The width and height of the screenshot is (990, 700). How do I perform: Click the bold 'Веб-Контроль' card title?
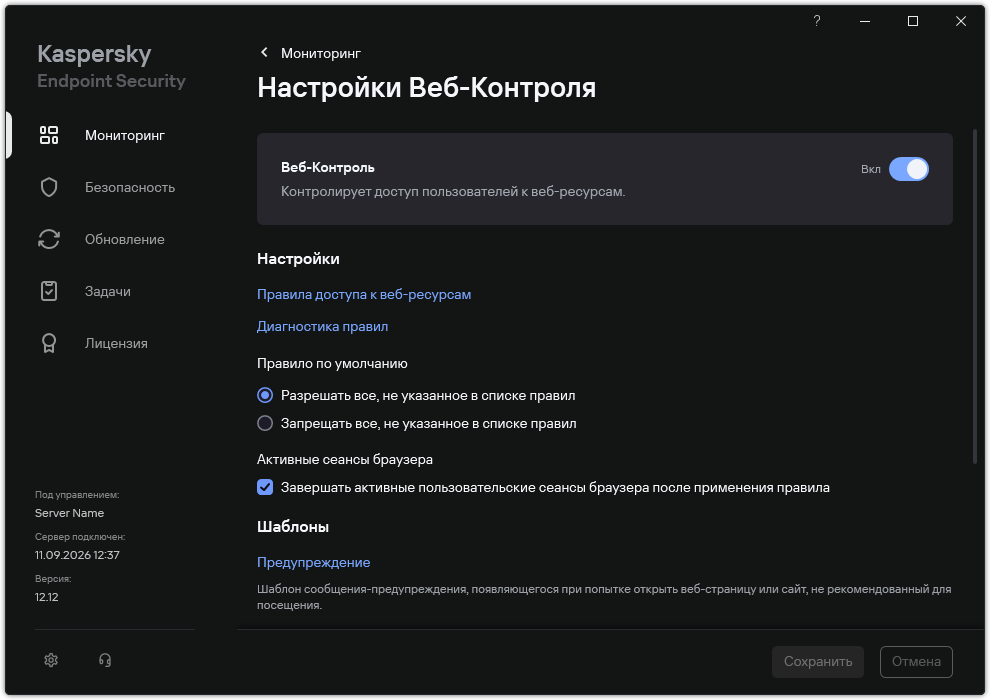328,167
